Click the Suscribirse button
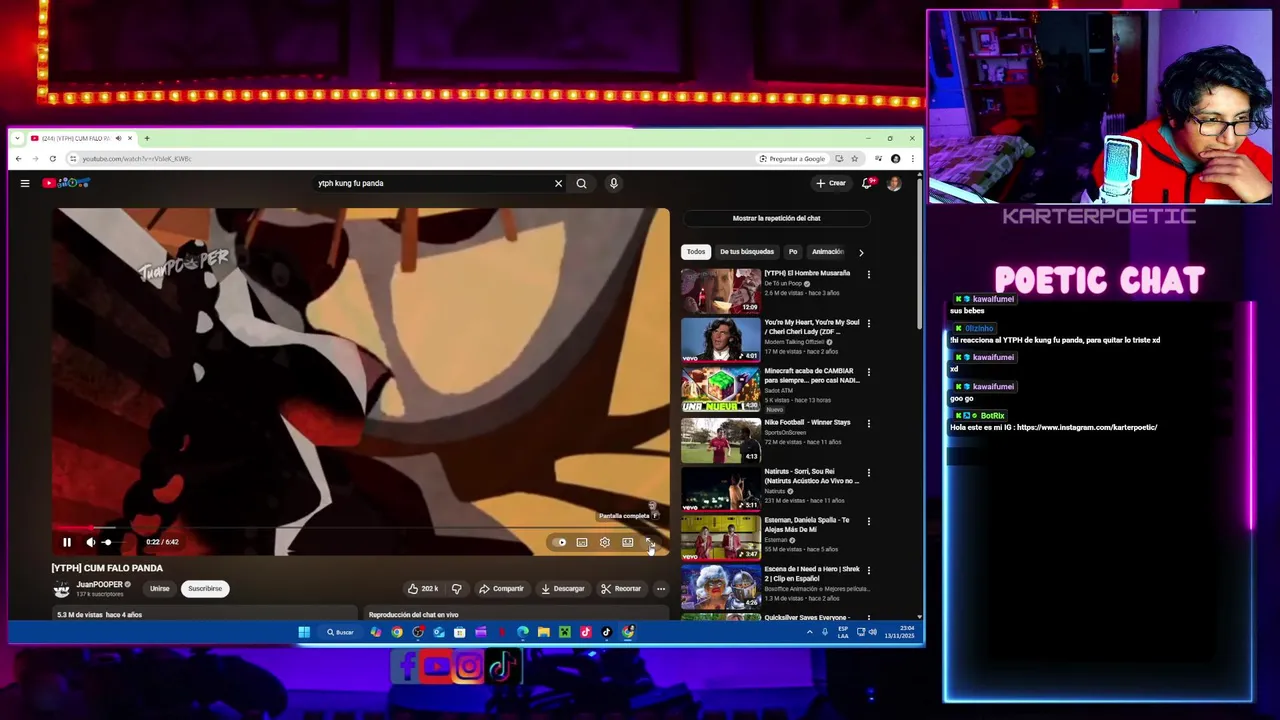 (205, 589)
